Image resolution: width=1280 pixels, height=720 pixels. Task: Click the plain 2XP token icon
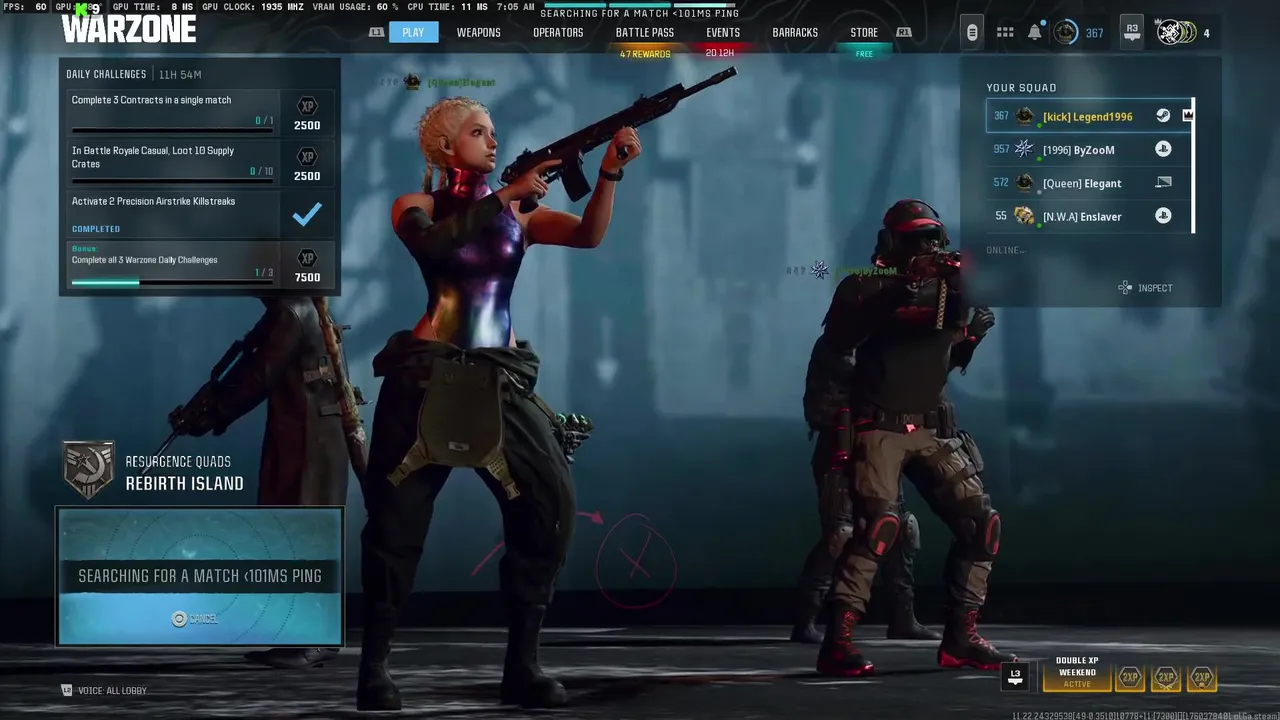point(1130,678)
